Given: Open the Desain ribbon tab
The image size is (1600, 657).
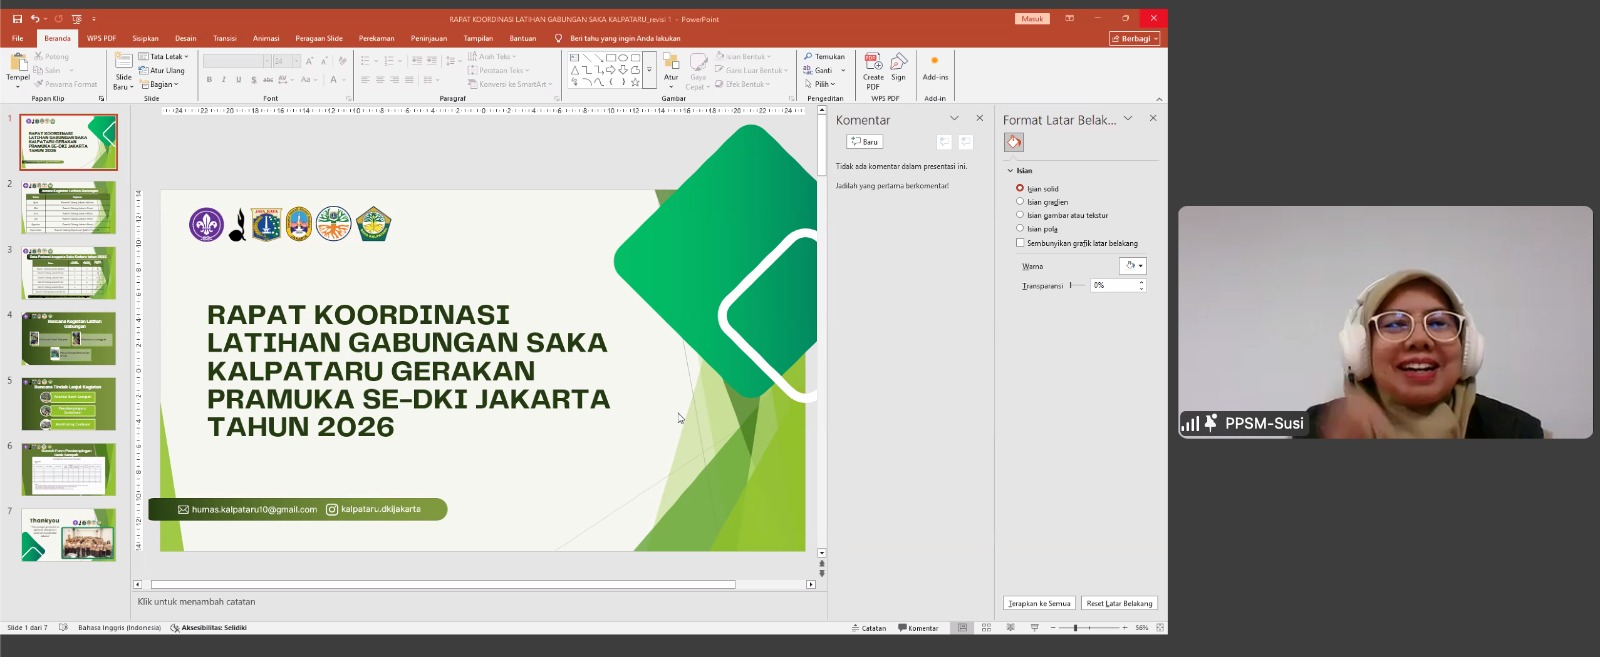Looking at the screenshot, I should (x=185, y=38).
